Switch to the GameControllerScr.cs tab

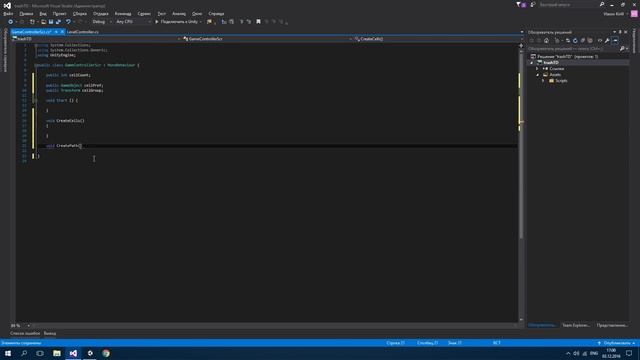31,32
